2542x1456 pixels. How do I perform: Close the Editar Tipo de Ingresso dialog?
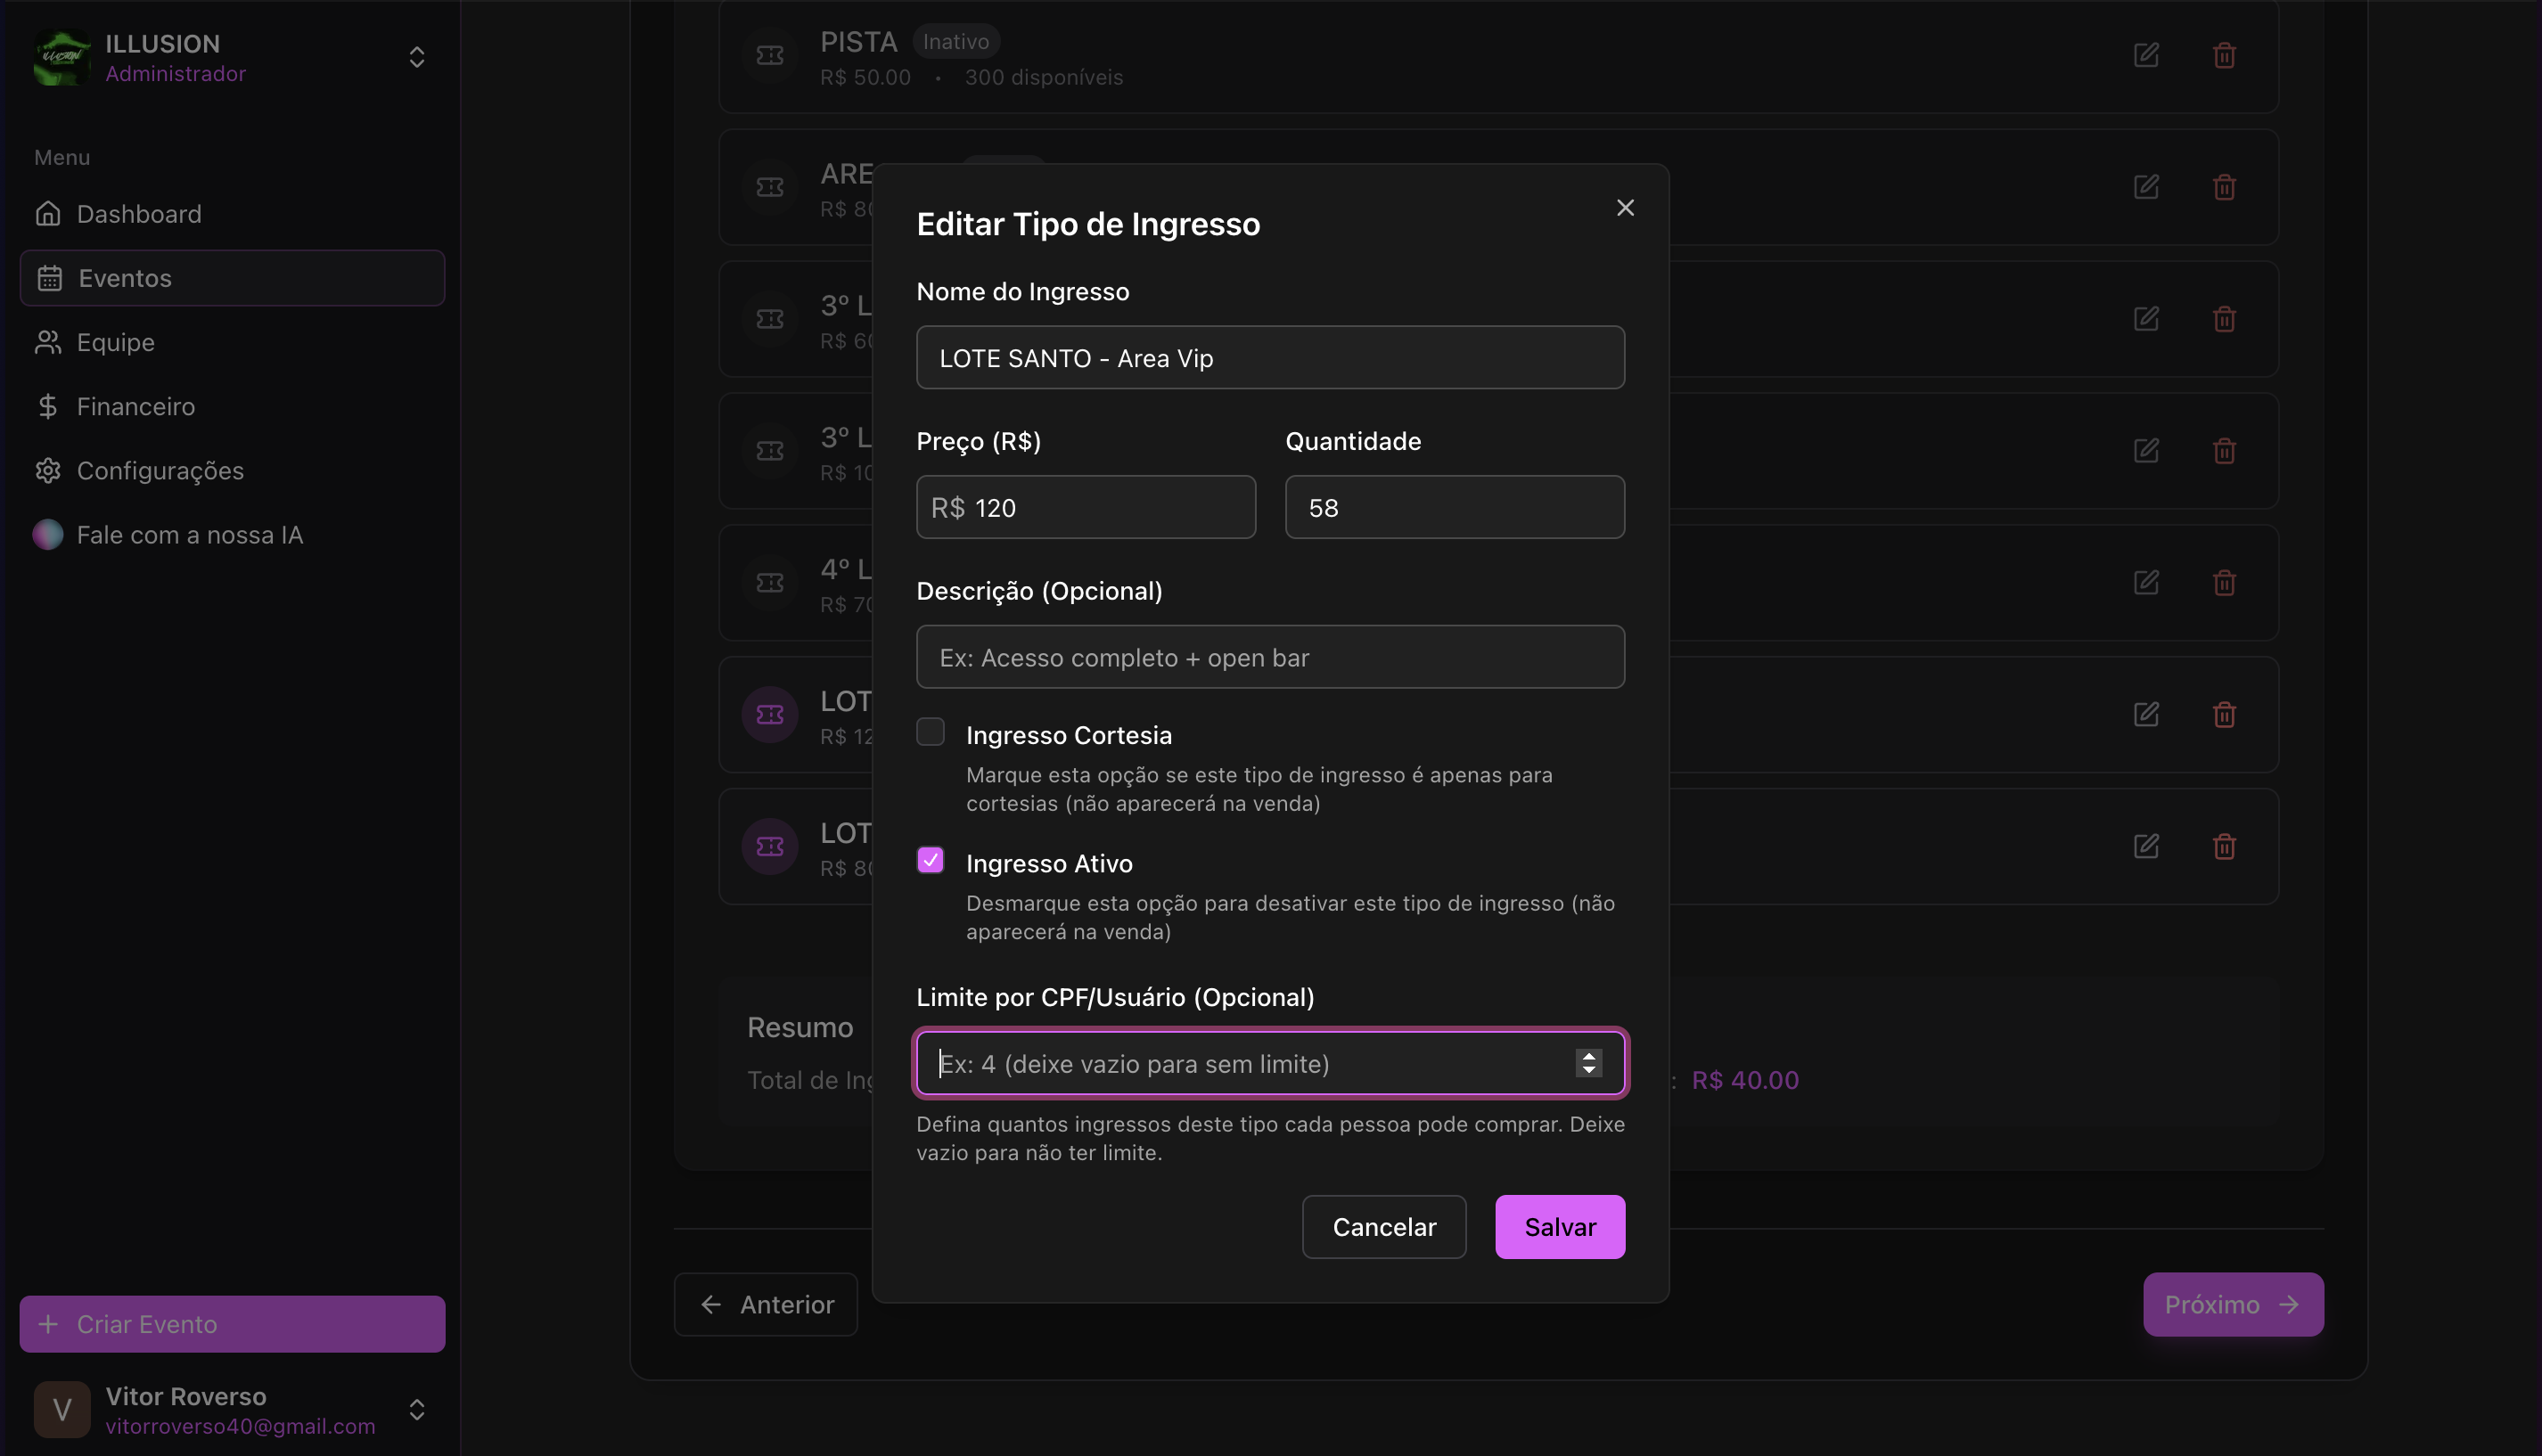[1624, 208]
